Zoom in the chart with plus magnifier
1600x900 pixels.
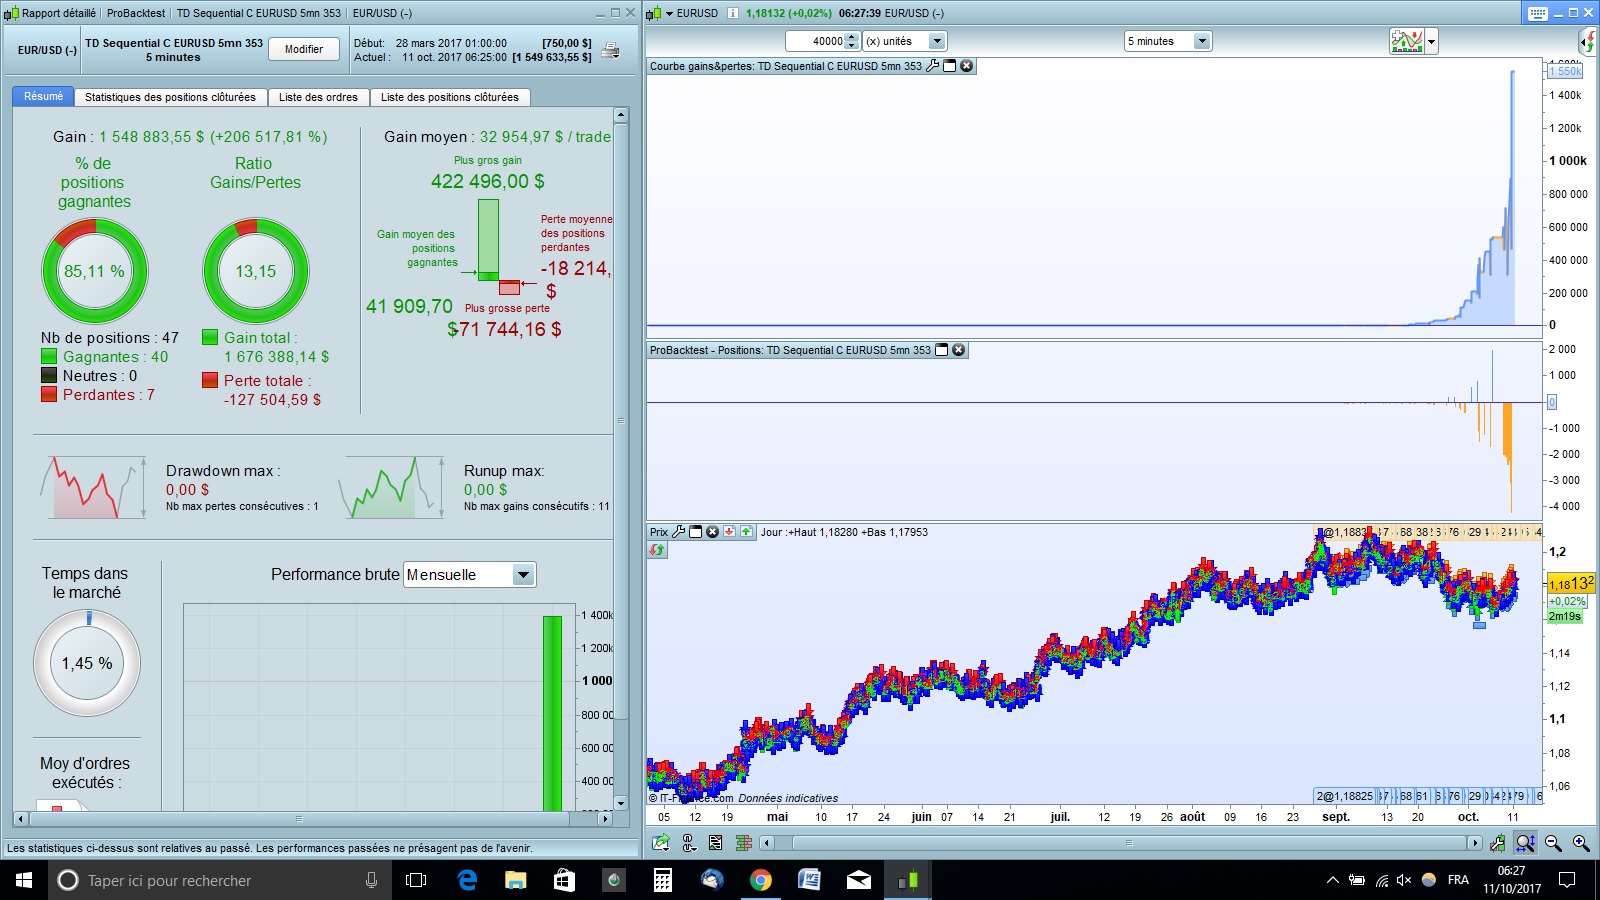(x=1581, y=843)
